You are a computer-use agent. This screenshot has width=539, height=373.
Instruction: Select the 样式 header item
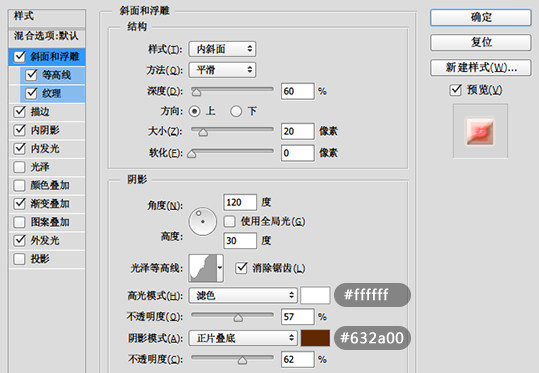click(x=47, y=17)
